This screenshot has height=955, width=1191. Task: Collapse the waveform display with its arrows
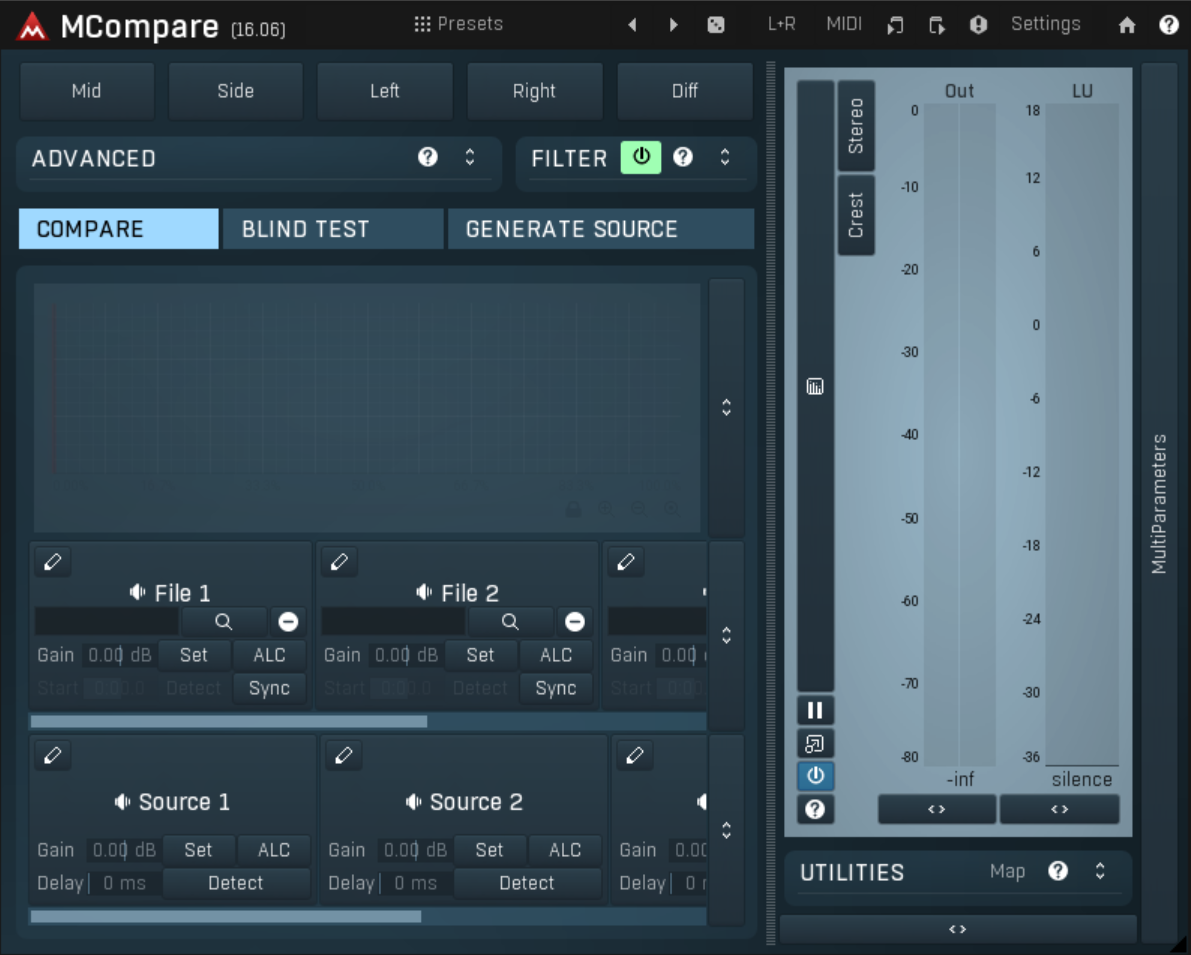[x=726, y=407]
